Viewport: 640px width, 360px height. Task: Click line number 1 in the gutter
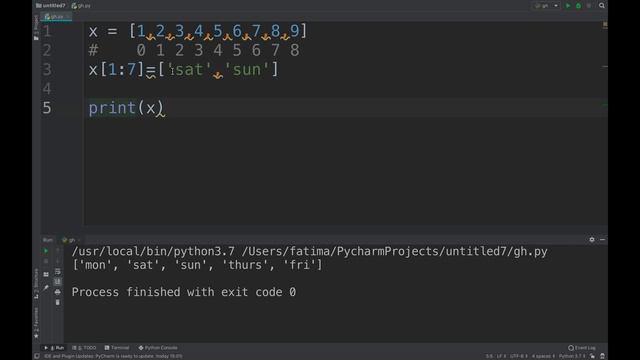(x=47, y=31)
